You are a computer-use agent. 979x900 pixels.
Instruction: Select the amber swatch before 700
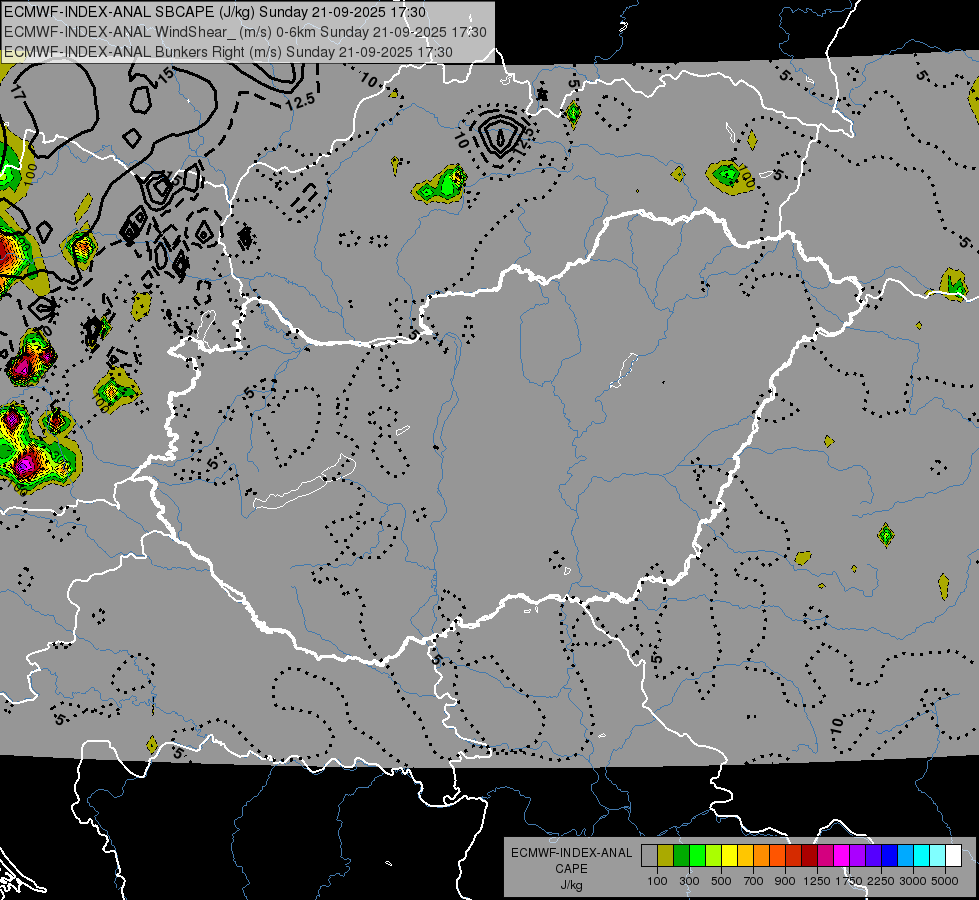tap(745, 856)
